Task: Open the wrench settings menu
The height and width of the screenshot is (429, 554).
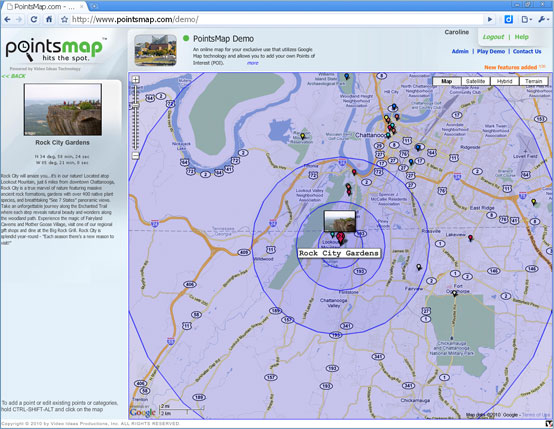Action: [543, 19]
